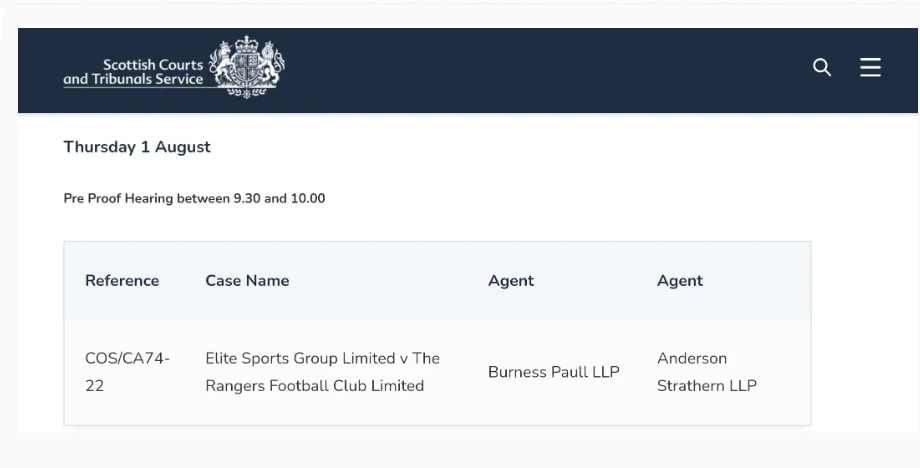
Task: Click the Elite Sports Group Limited line
Action: [x=322, y=358]
